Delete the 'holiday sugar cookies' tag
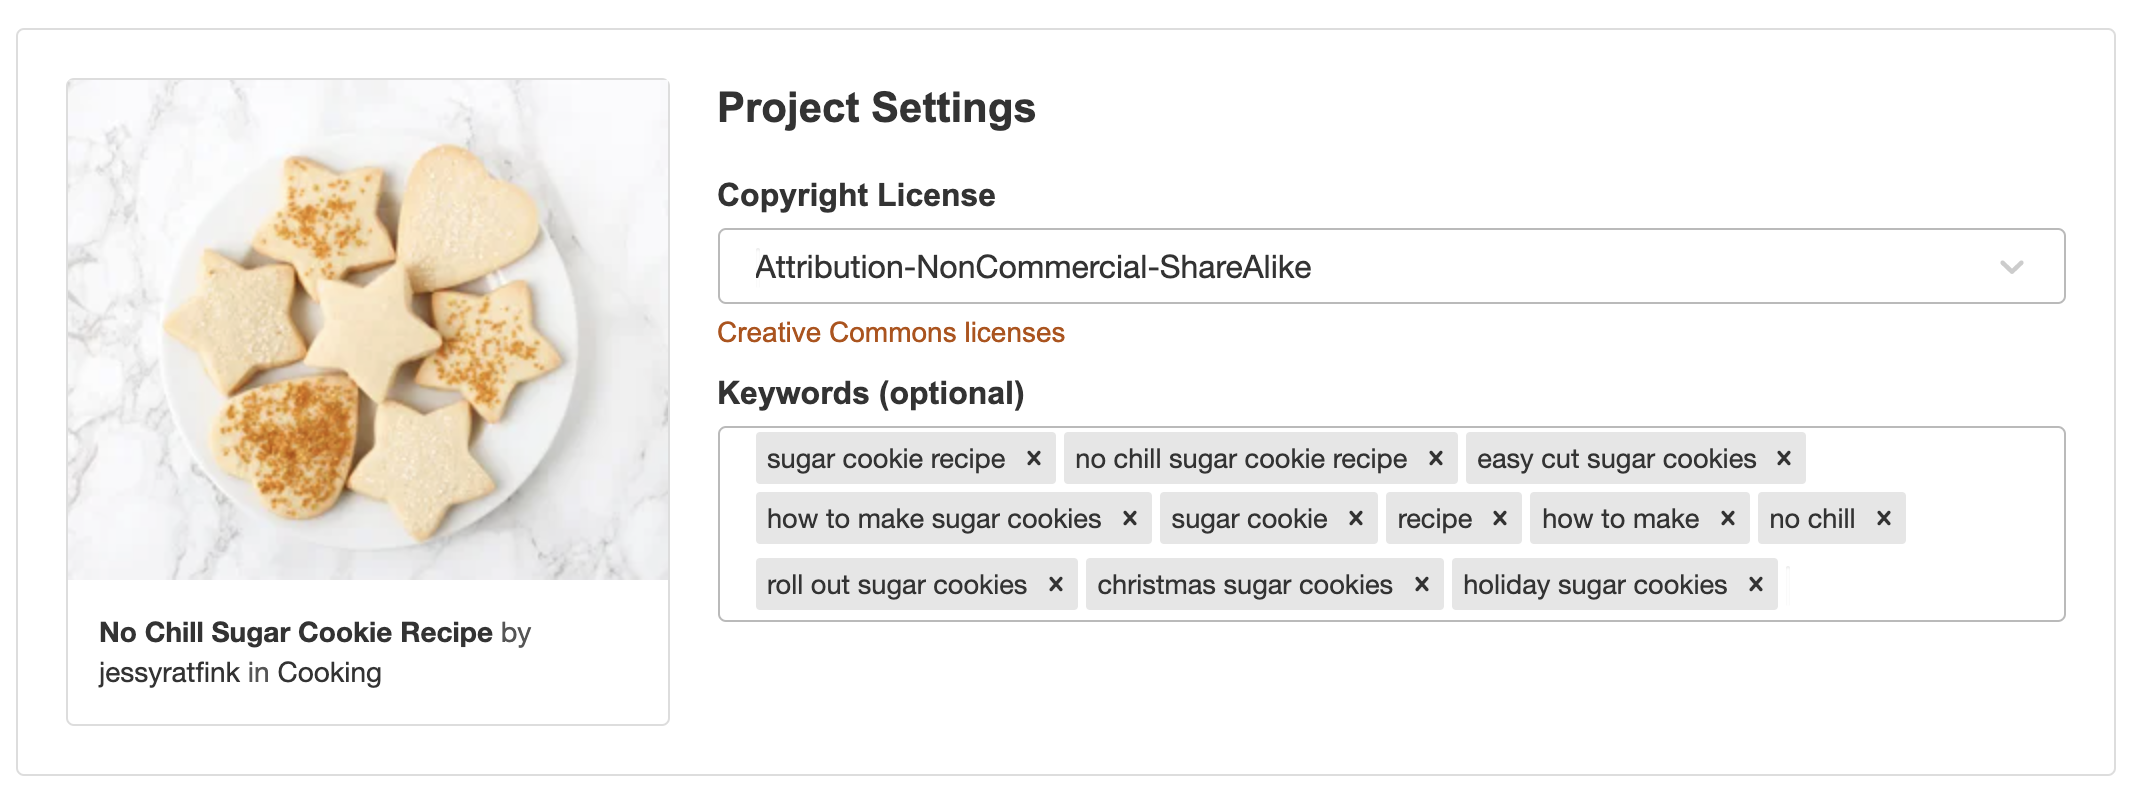 1756,584
